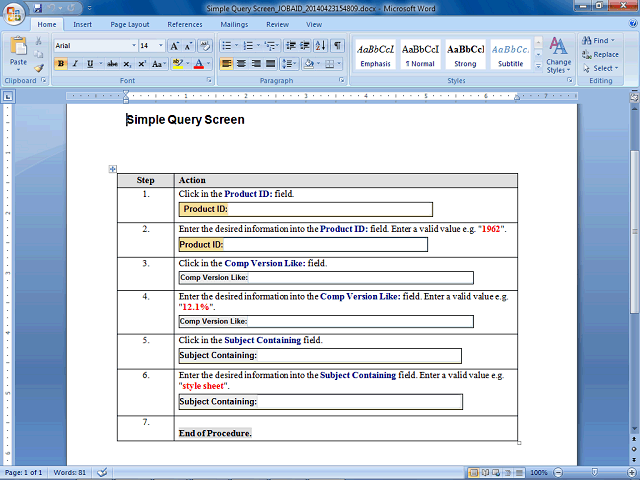
Task: Toggle Underline formatting
Action: click(90, 64)
